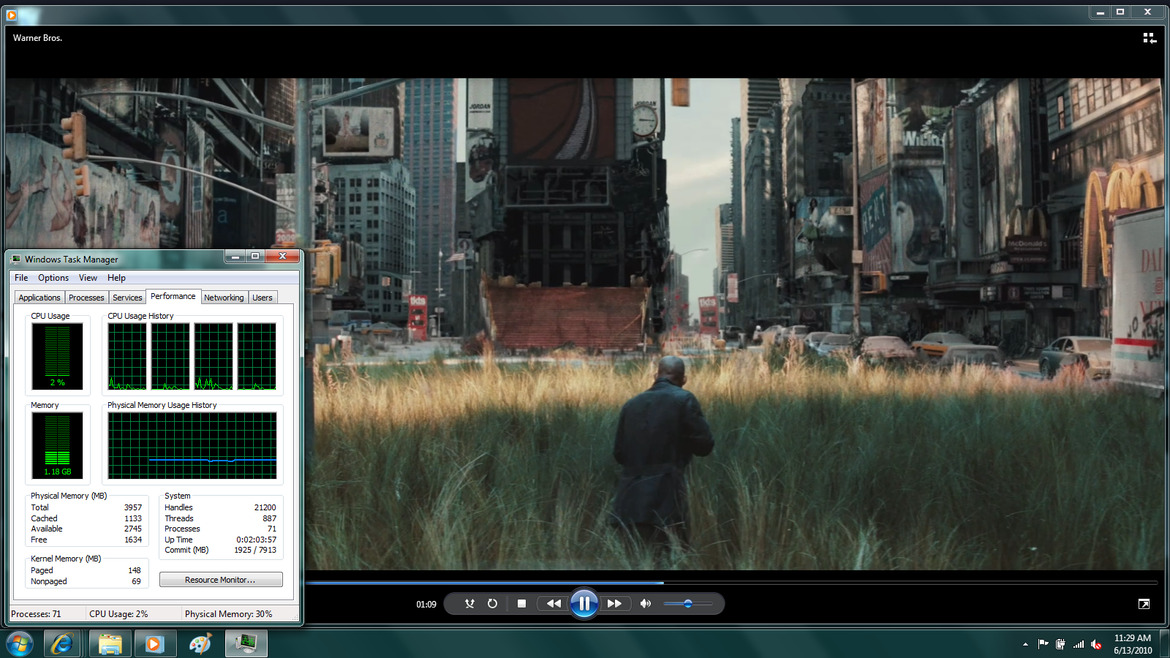Click Media Player title bar icon
Image resolution: width=1170 pixels, height=658 pixels.
[x=11, y=14]
